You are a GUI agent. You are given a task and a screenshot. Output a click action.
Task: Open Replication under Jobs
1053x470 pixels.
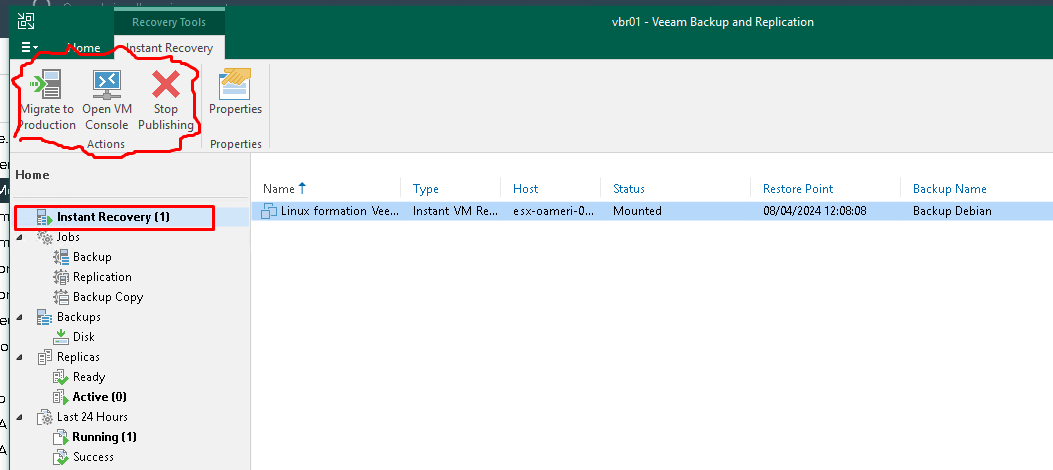tap(102, 277)
